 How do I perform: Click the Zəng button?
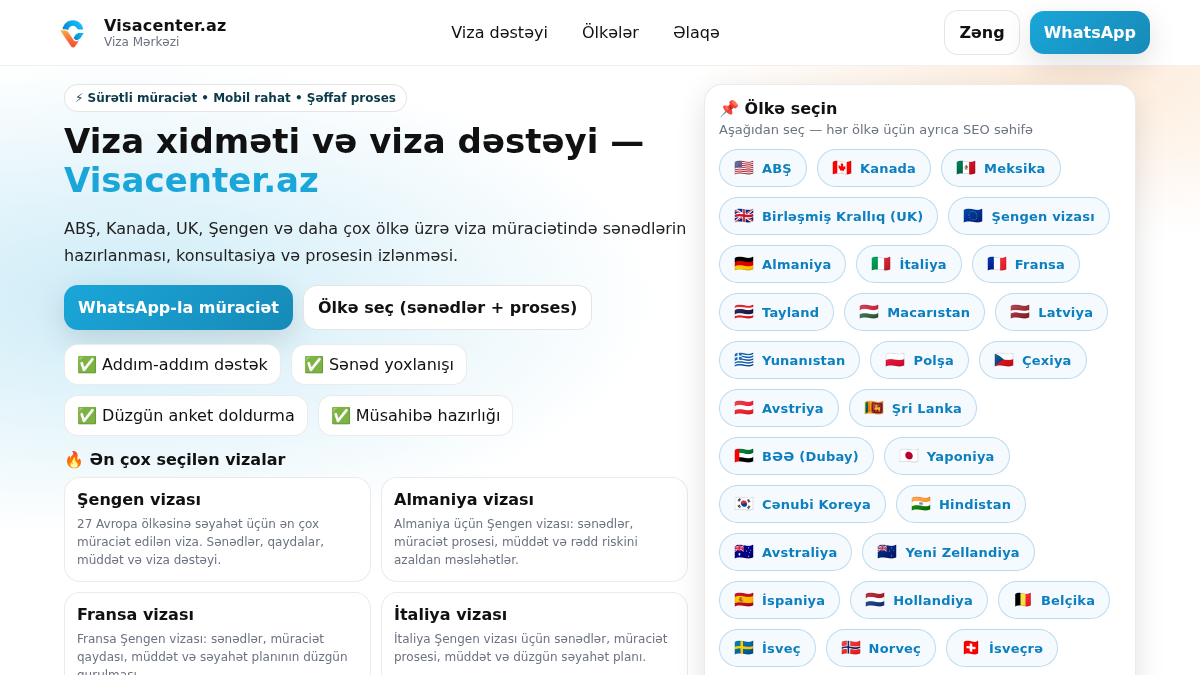tap(982, 32)
